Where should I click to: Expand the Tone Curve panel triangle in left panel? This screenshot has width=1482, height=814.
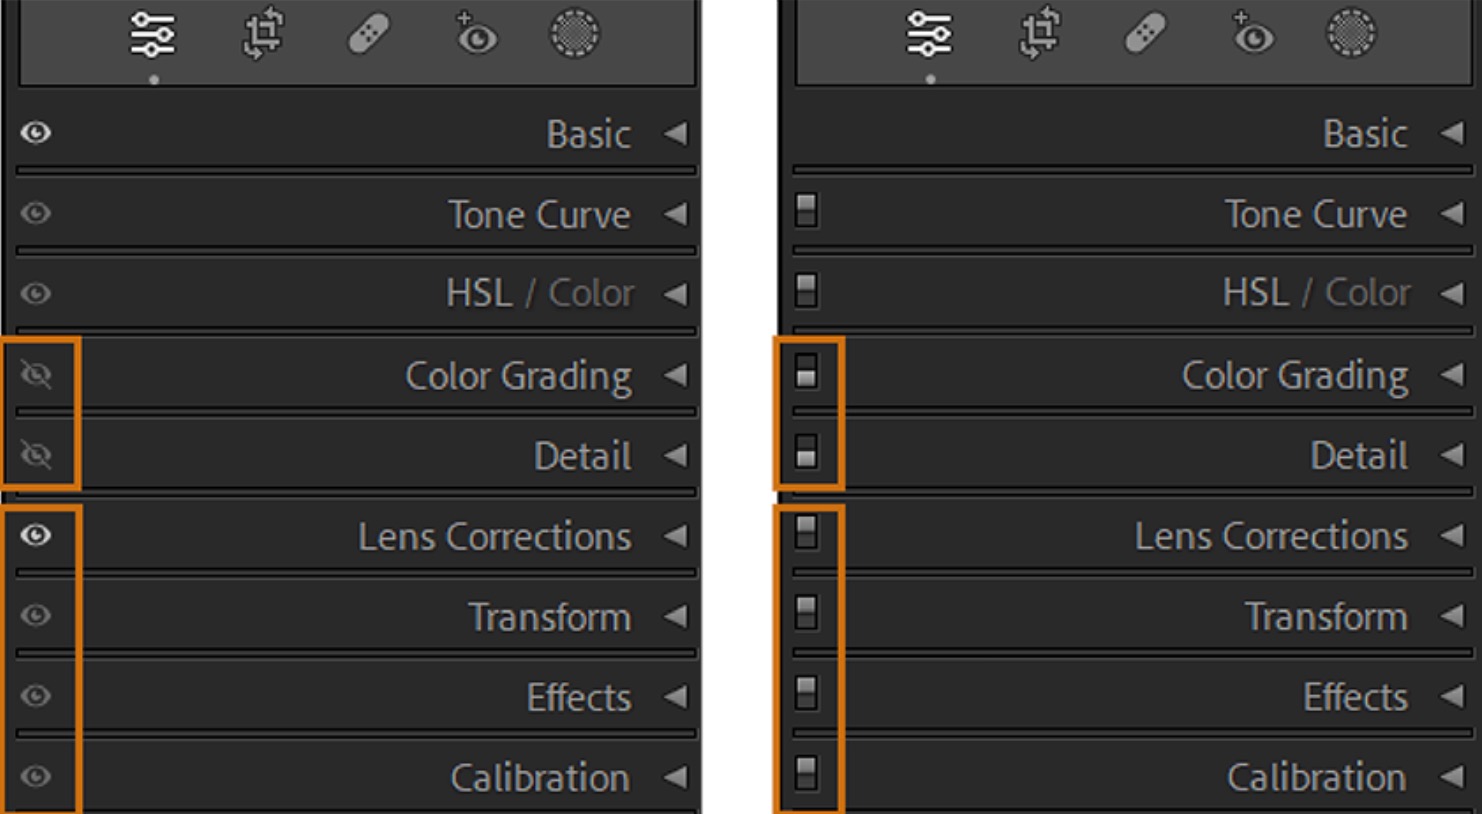(x=676, y=213)
